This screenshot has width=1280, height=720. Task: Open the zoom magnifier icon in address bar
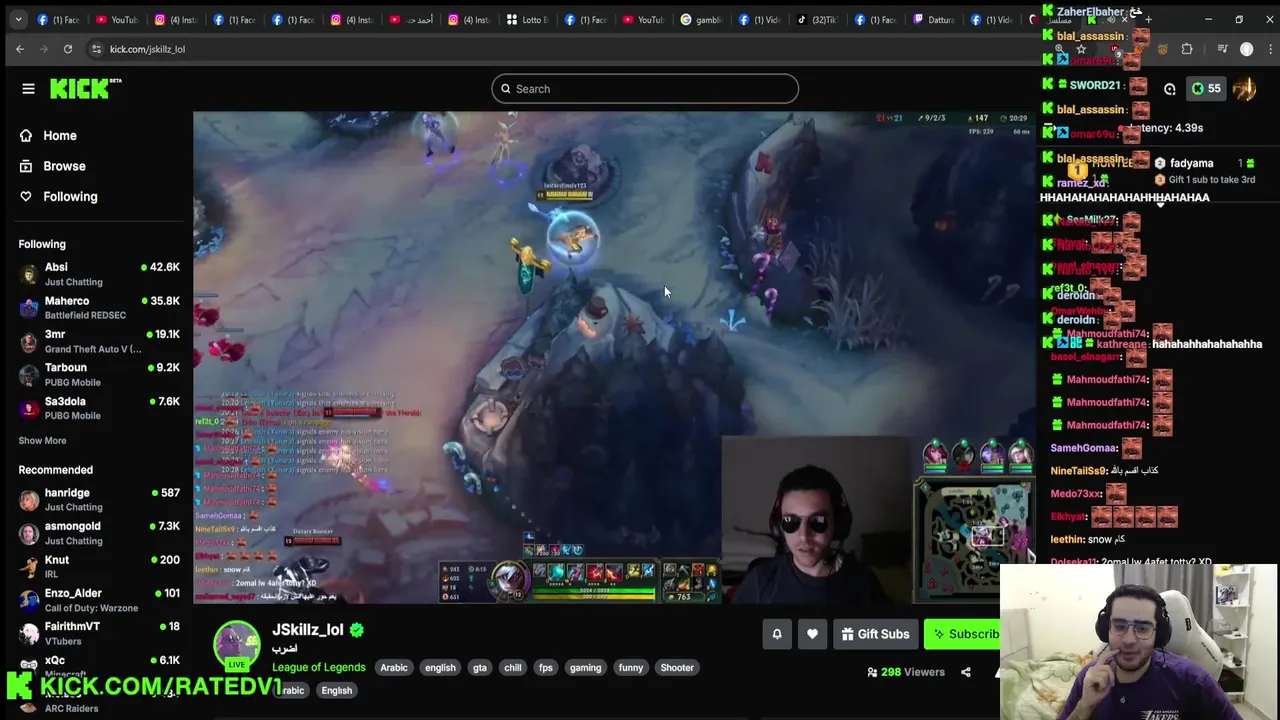(1059, 49)
